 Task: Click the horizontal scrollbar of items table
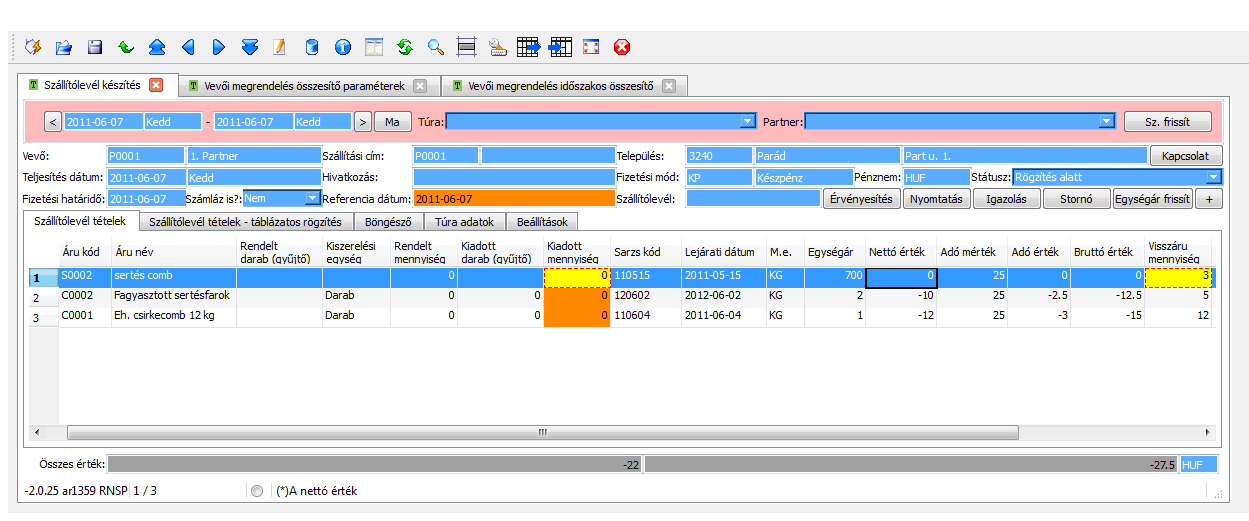click(x=541, y=433)
